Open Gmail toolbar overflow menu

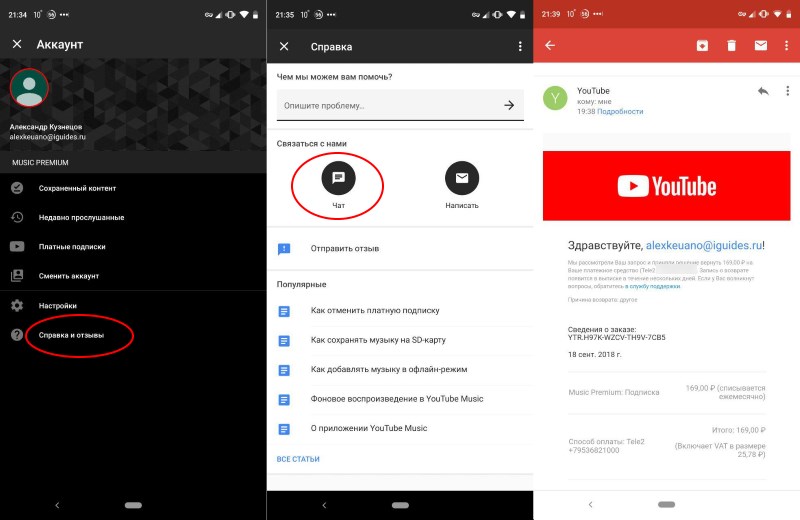(786, 45)
